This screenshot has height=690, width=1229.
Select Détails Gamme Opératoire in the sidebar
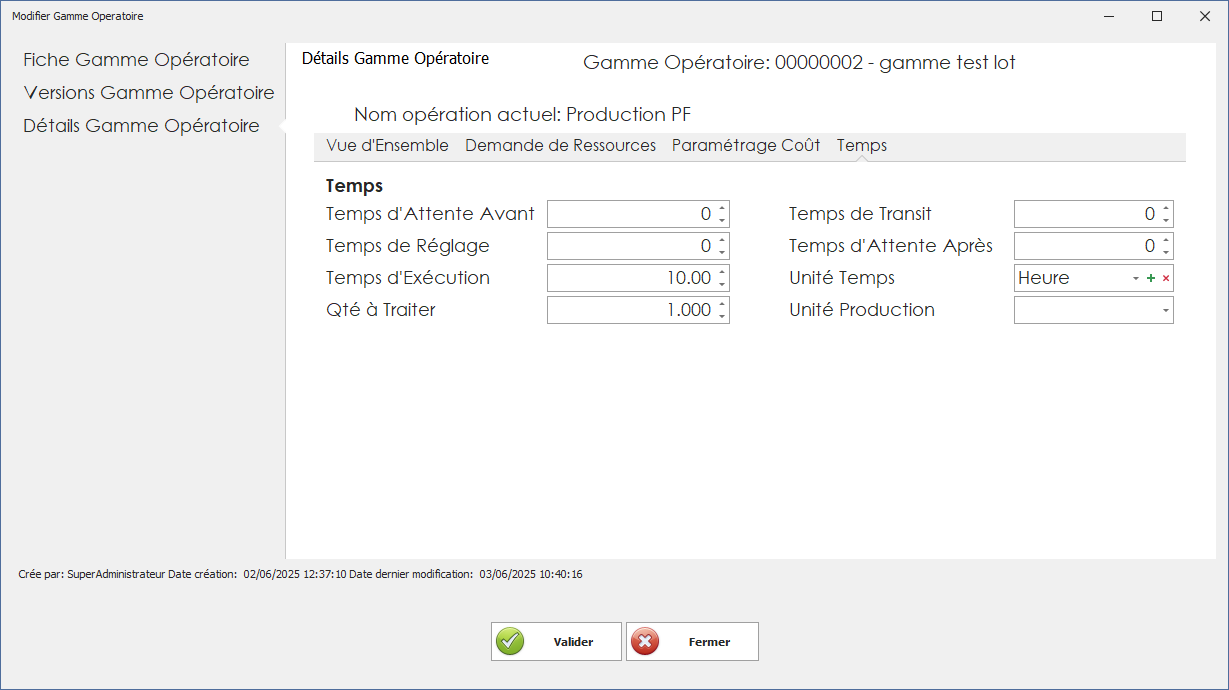click(141, 125)
